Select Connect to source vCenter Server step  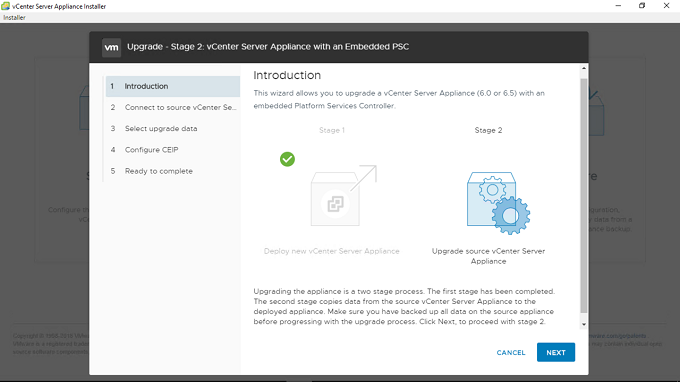click(x=173, y=107)
